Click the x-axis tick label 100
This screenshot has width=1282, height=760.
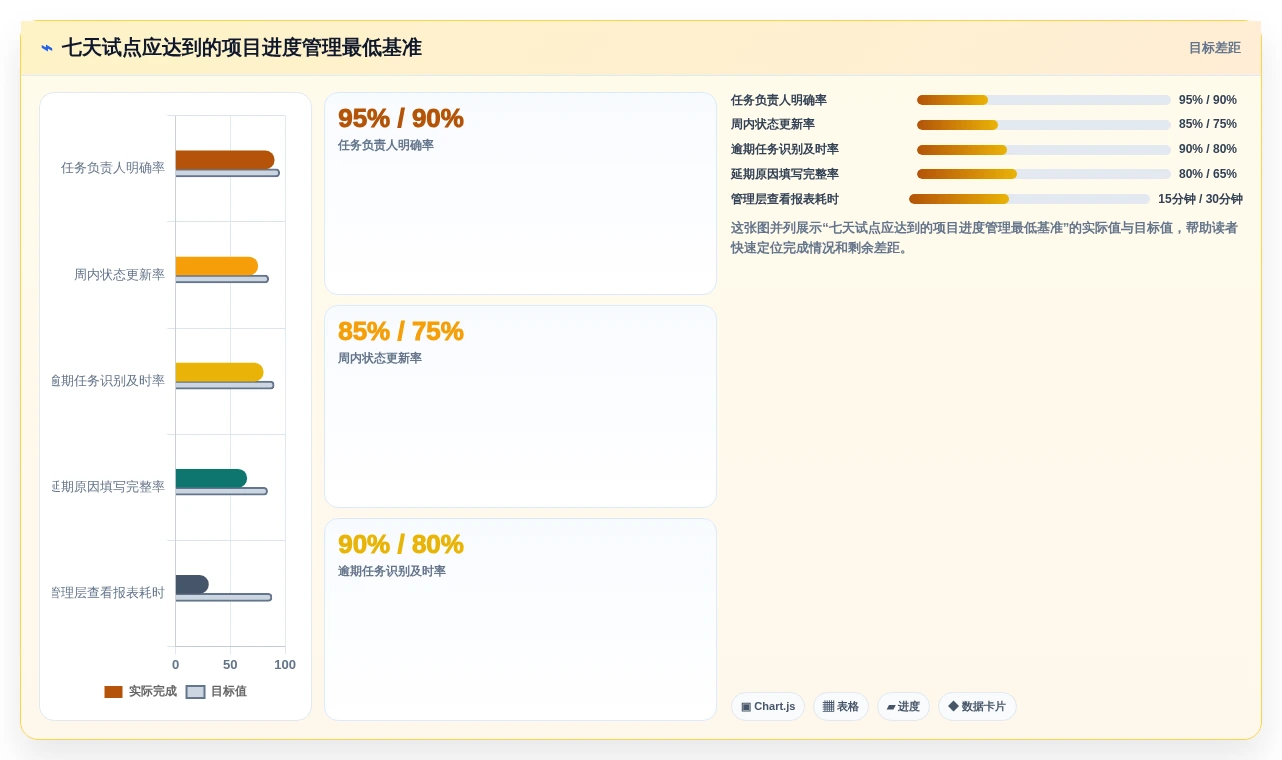(285, 665)
